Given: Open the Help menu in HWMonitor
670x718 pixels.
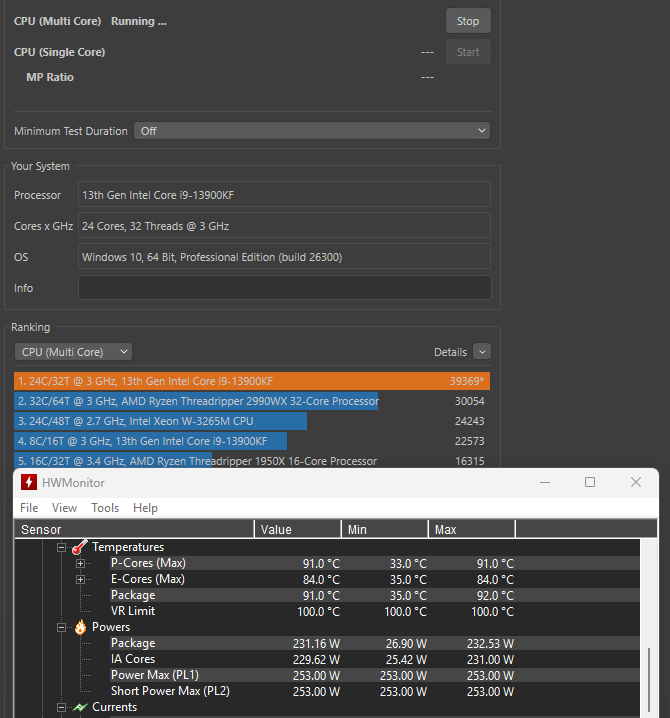Looking at the screenshot, I should point(146,508).
